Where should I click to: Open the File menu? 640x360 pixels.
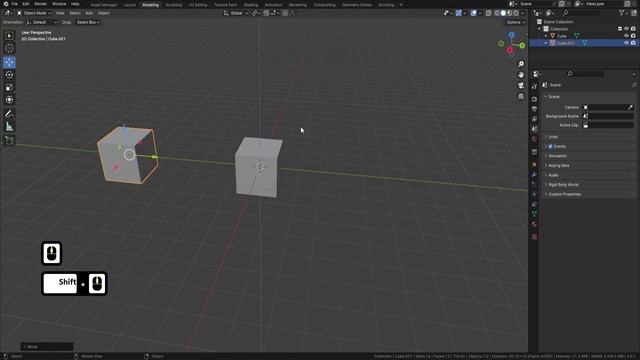(15, 4)
